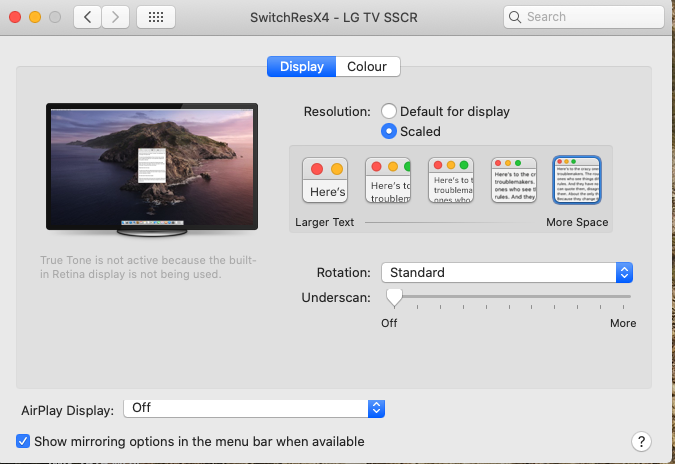
Task: Click the Underscan slider handle
Action: pyautogui.click(x=394, y=297)
